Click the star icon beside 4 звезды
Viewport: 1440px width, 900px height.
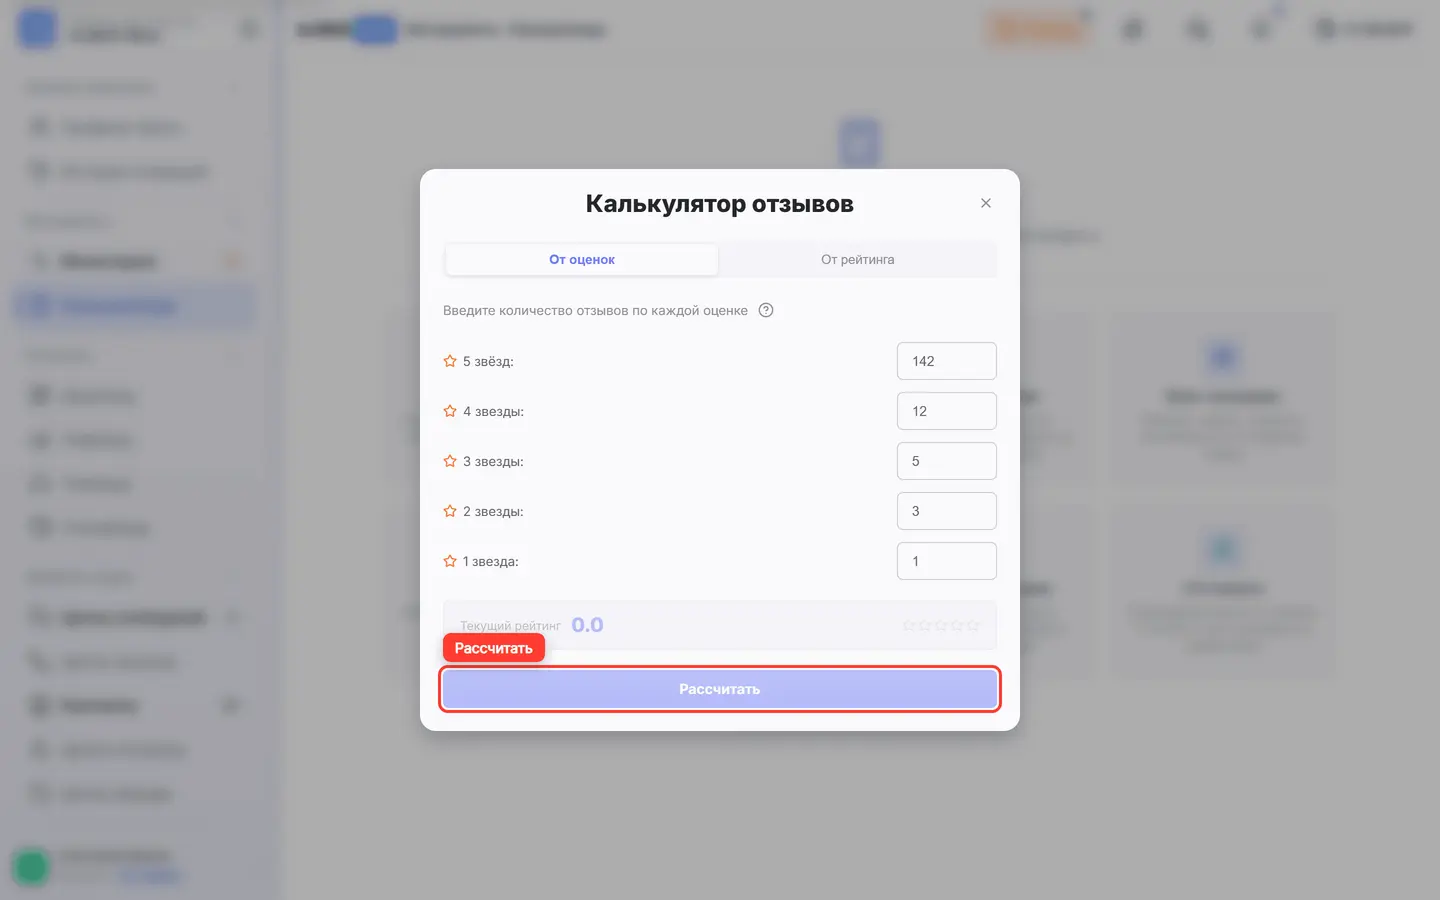coord(450,411)
